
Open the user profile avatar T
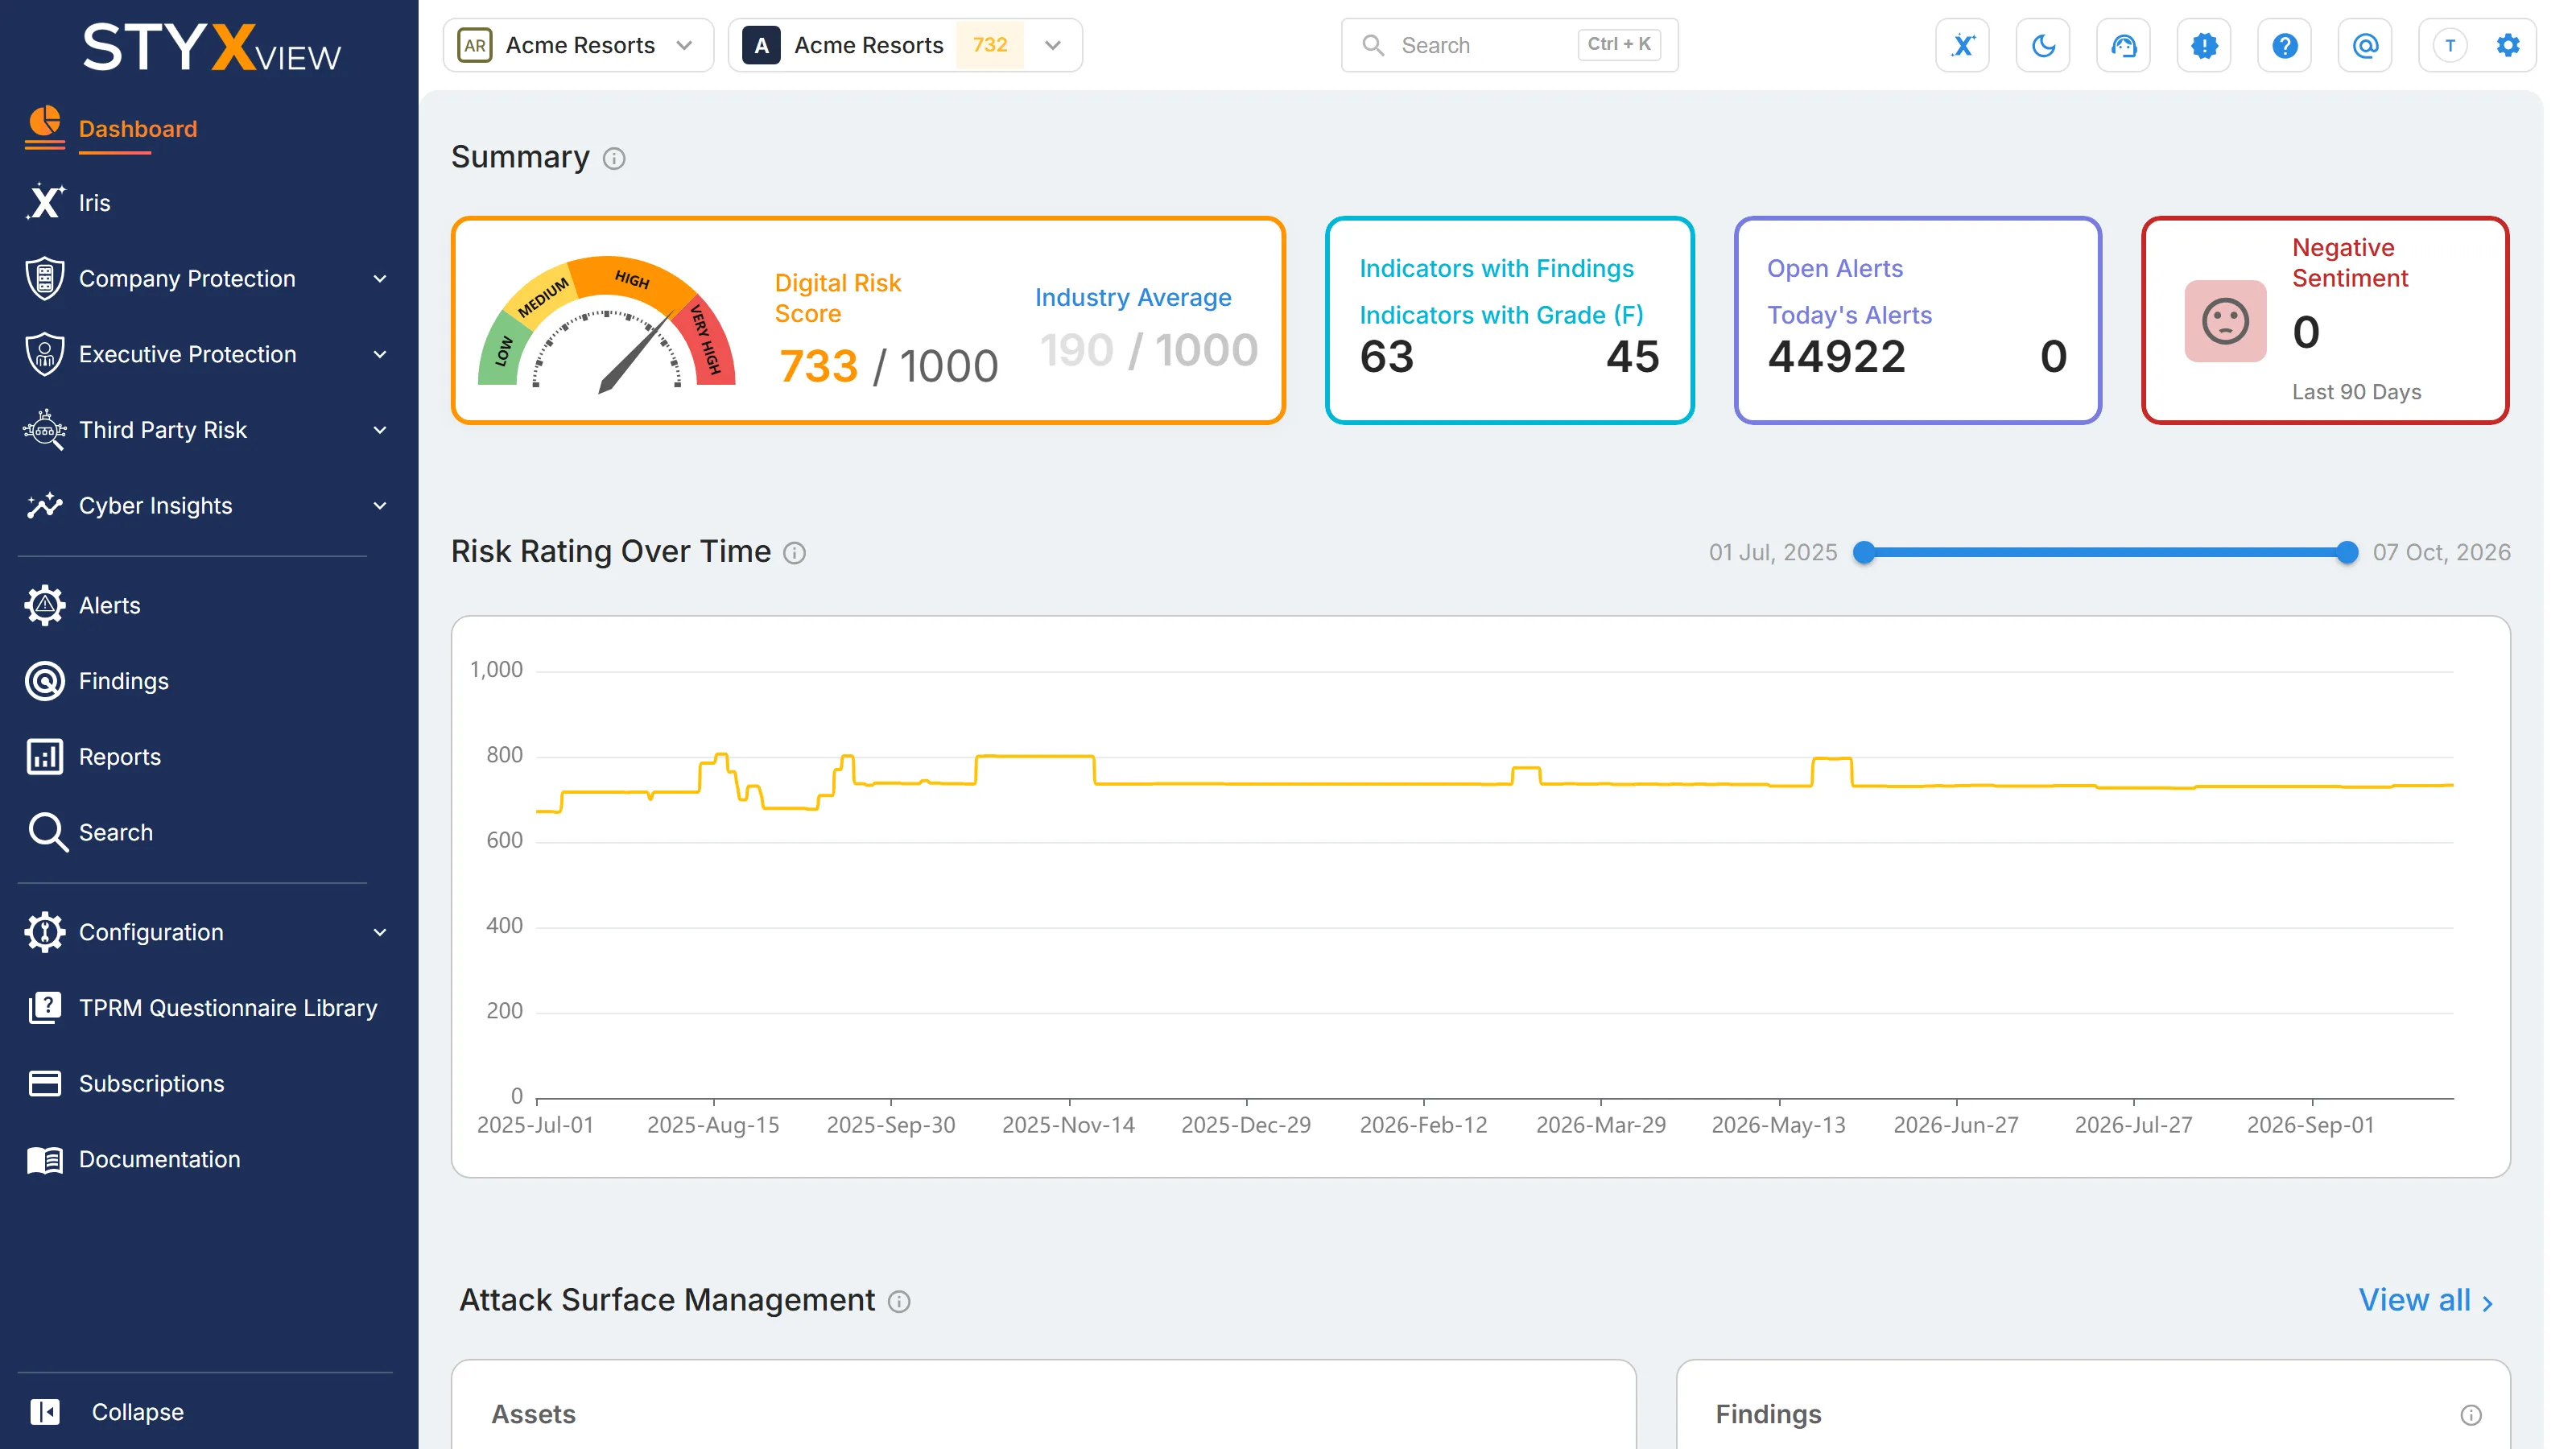2450,45
